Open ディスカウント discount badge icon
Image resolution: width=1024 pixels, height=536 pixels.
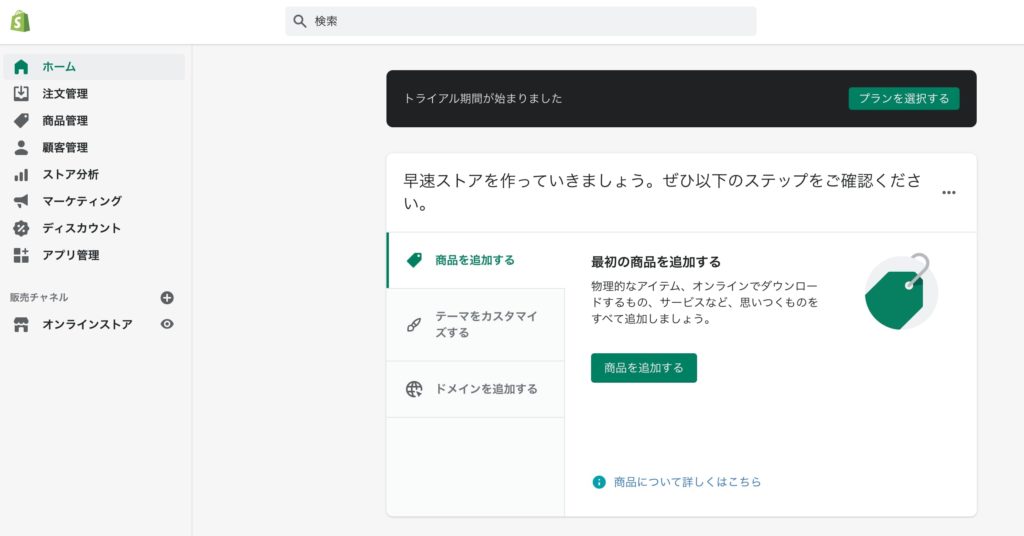(21, 228)
